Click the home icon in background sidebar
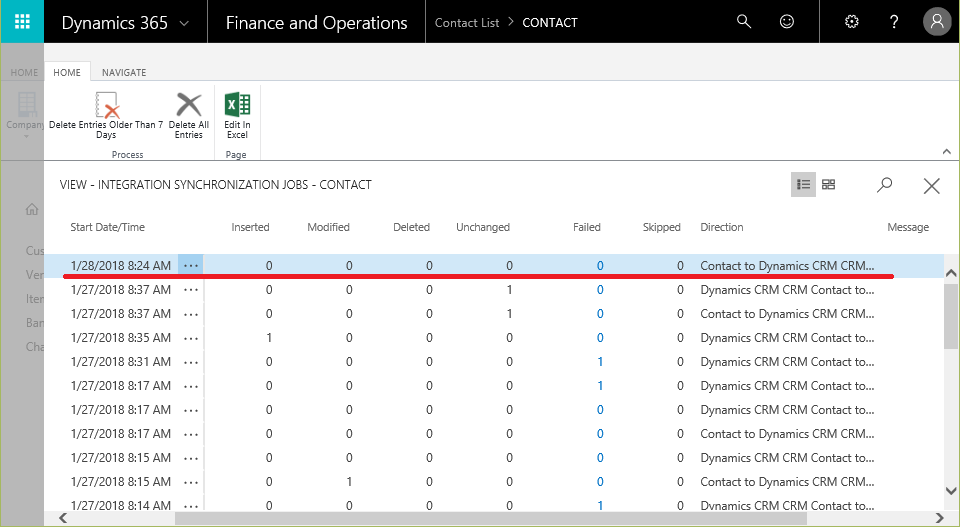This screenshot has height=527, width=960. pyautogui.click(x=32, y=209)
